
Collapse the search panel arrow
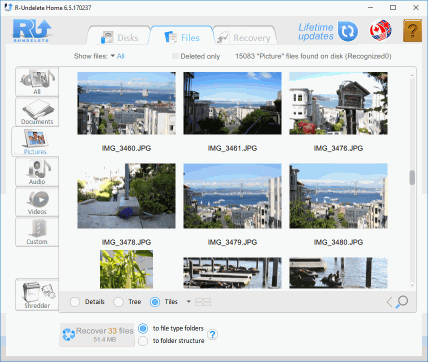coord(389,302)
